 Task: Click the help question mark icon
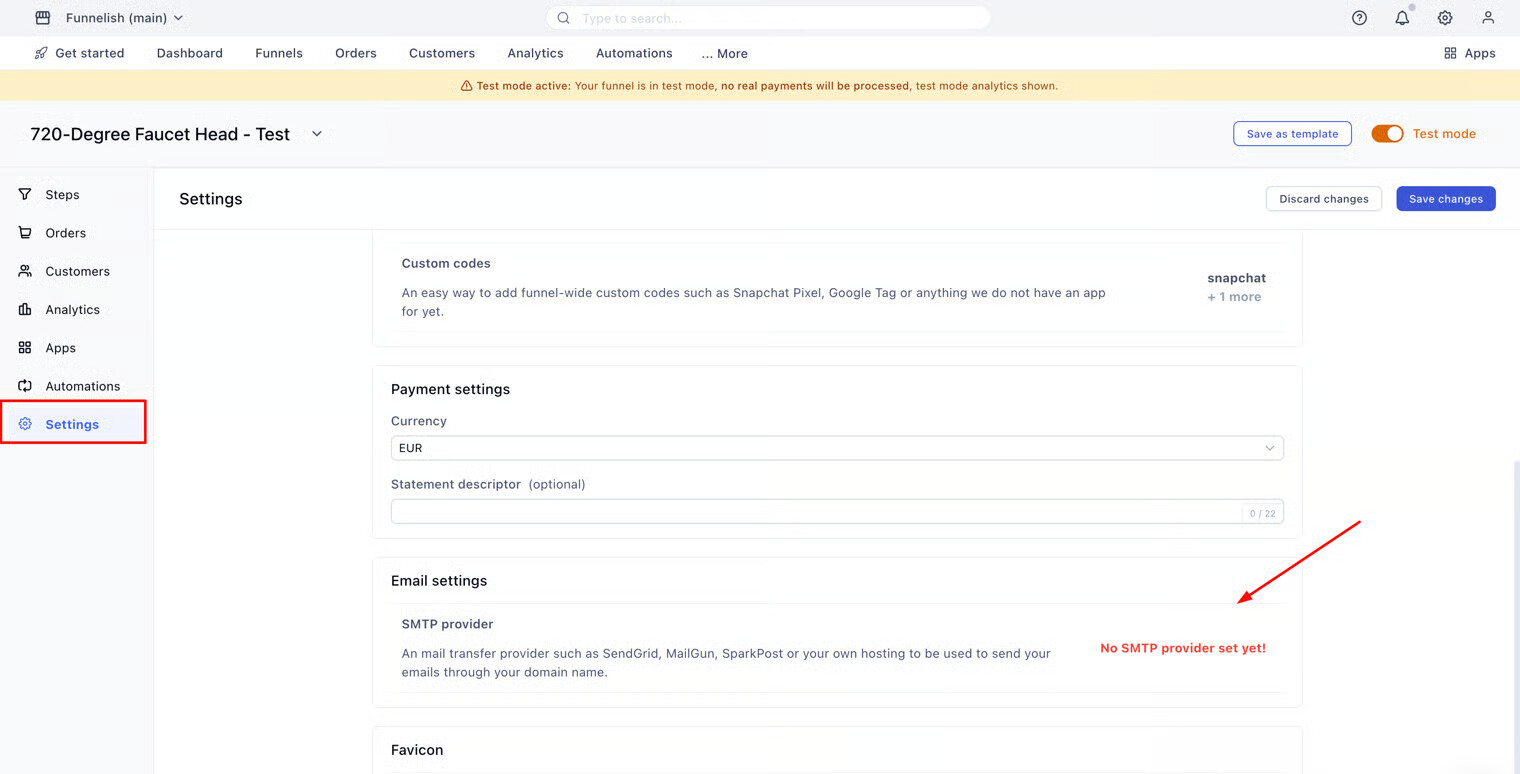[x=1359, y=18]
